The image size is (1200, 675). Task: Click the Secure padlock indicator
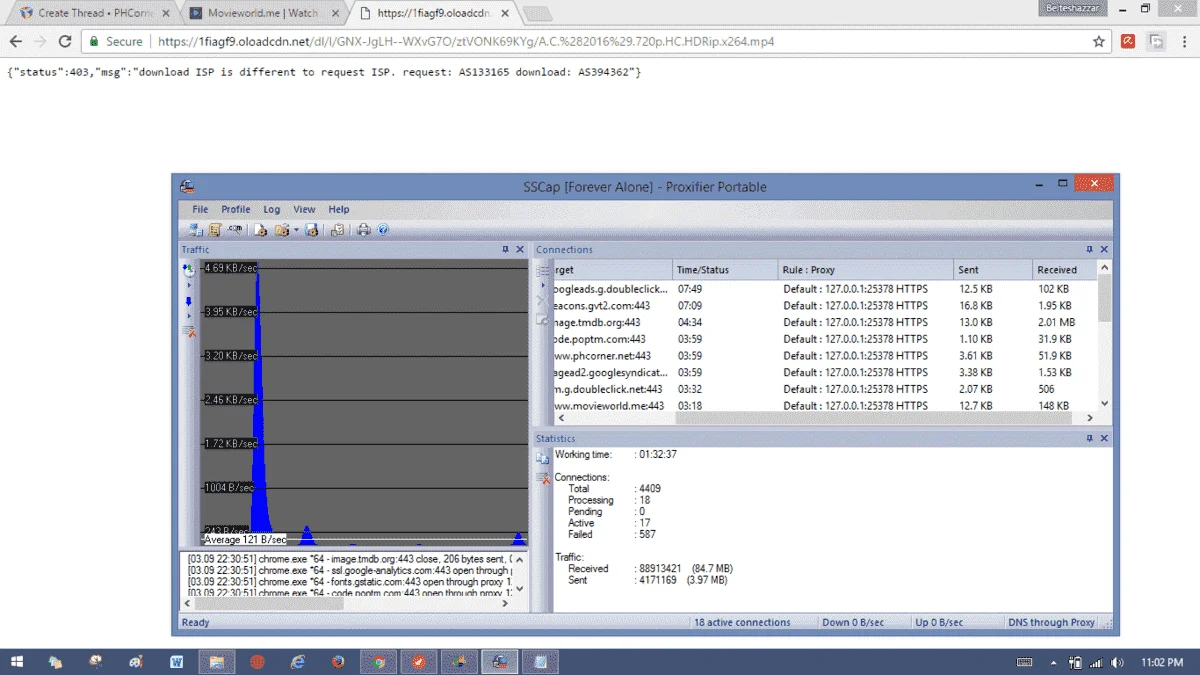[116, 42]
